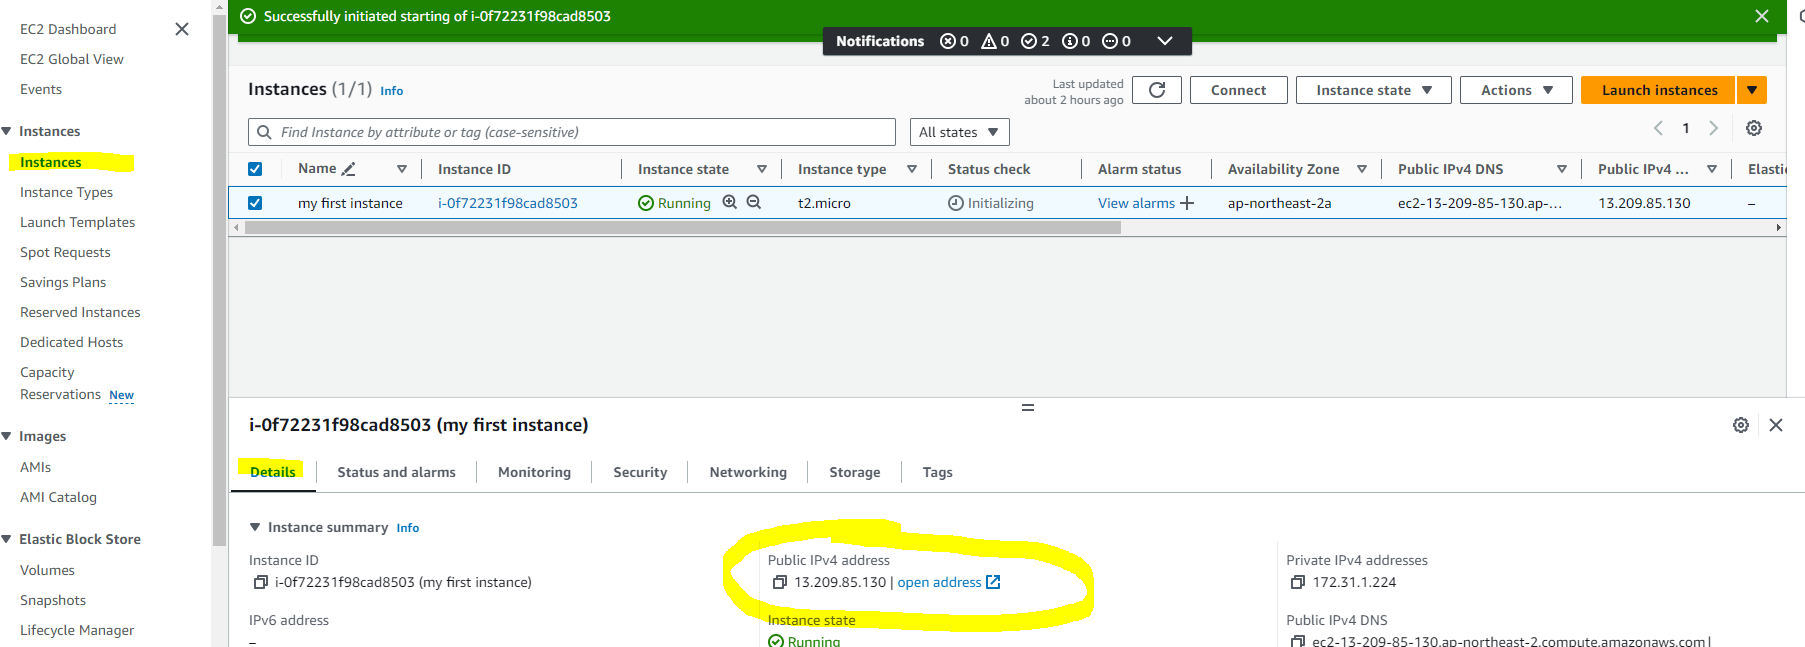1805x647 pixels.
Task: Open the table preferences gear icon
Action: coord(1754,128)
